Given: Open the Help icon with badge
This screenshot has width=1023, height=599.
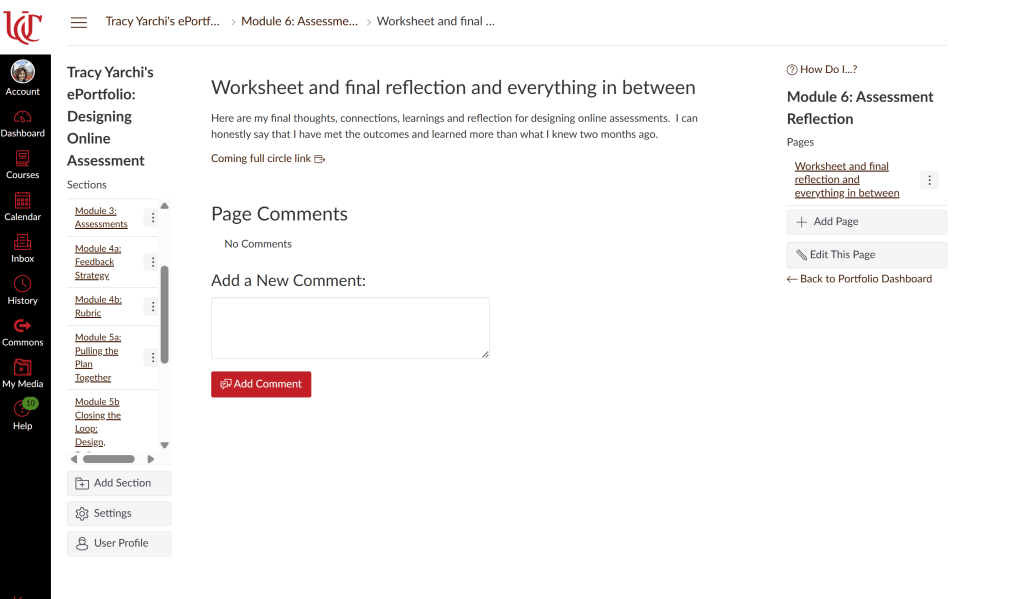Looking at the screenshot, I should tap(22, 414).
